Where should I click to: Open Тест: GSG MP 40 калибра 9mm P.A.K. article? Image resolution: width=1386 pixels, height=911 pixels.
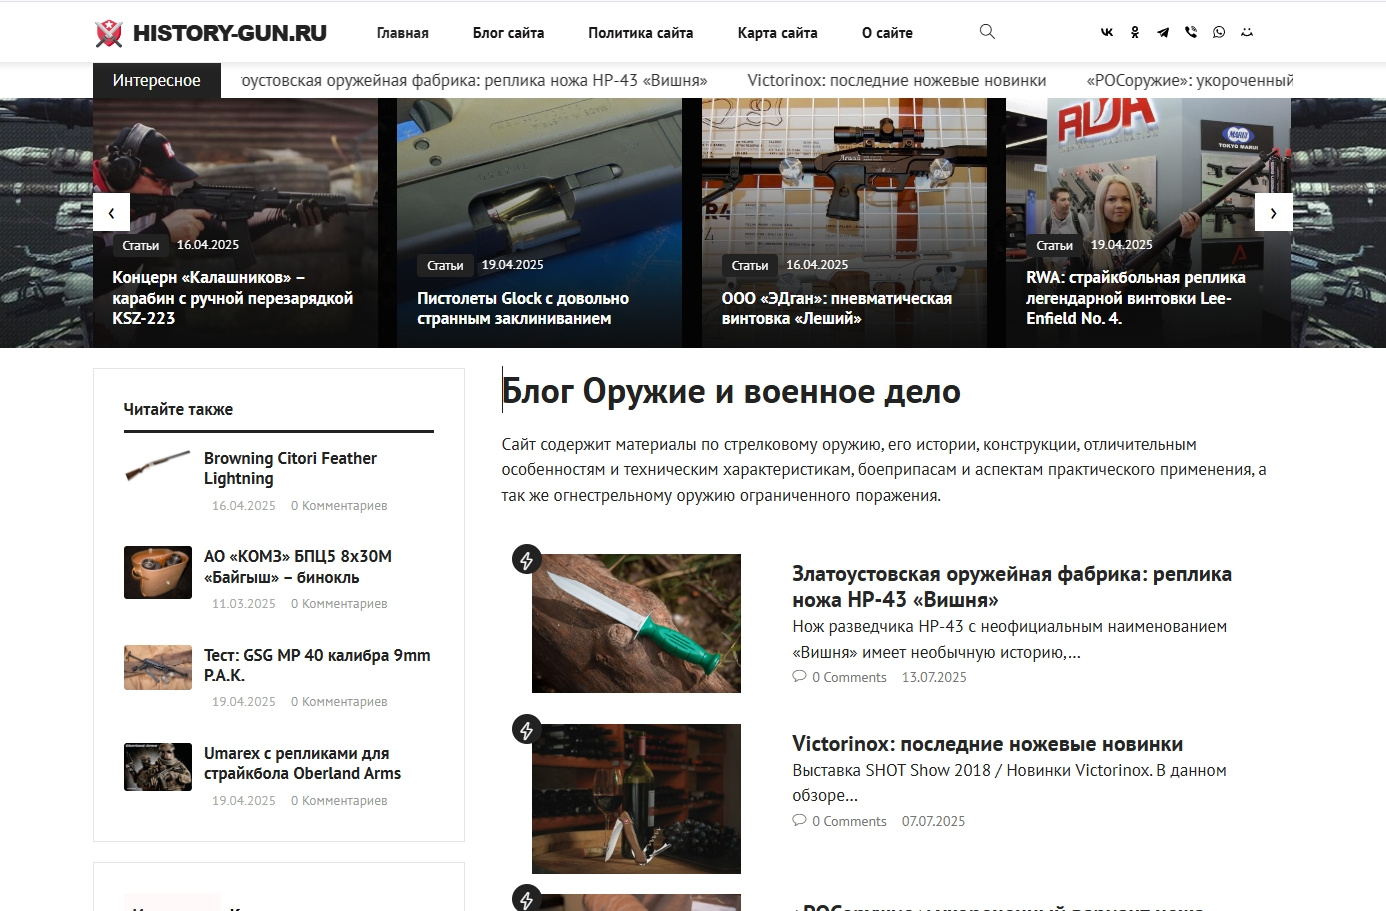tap(317, 665)
